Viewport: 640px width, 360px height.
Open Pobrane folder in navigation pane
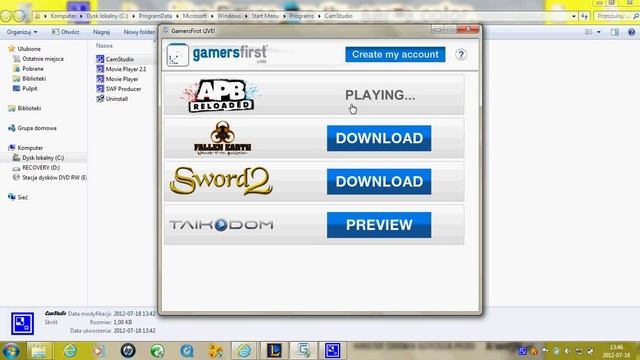[28, 69]
